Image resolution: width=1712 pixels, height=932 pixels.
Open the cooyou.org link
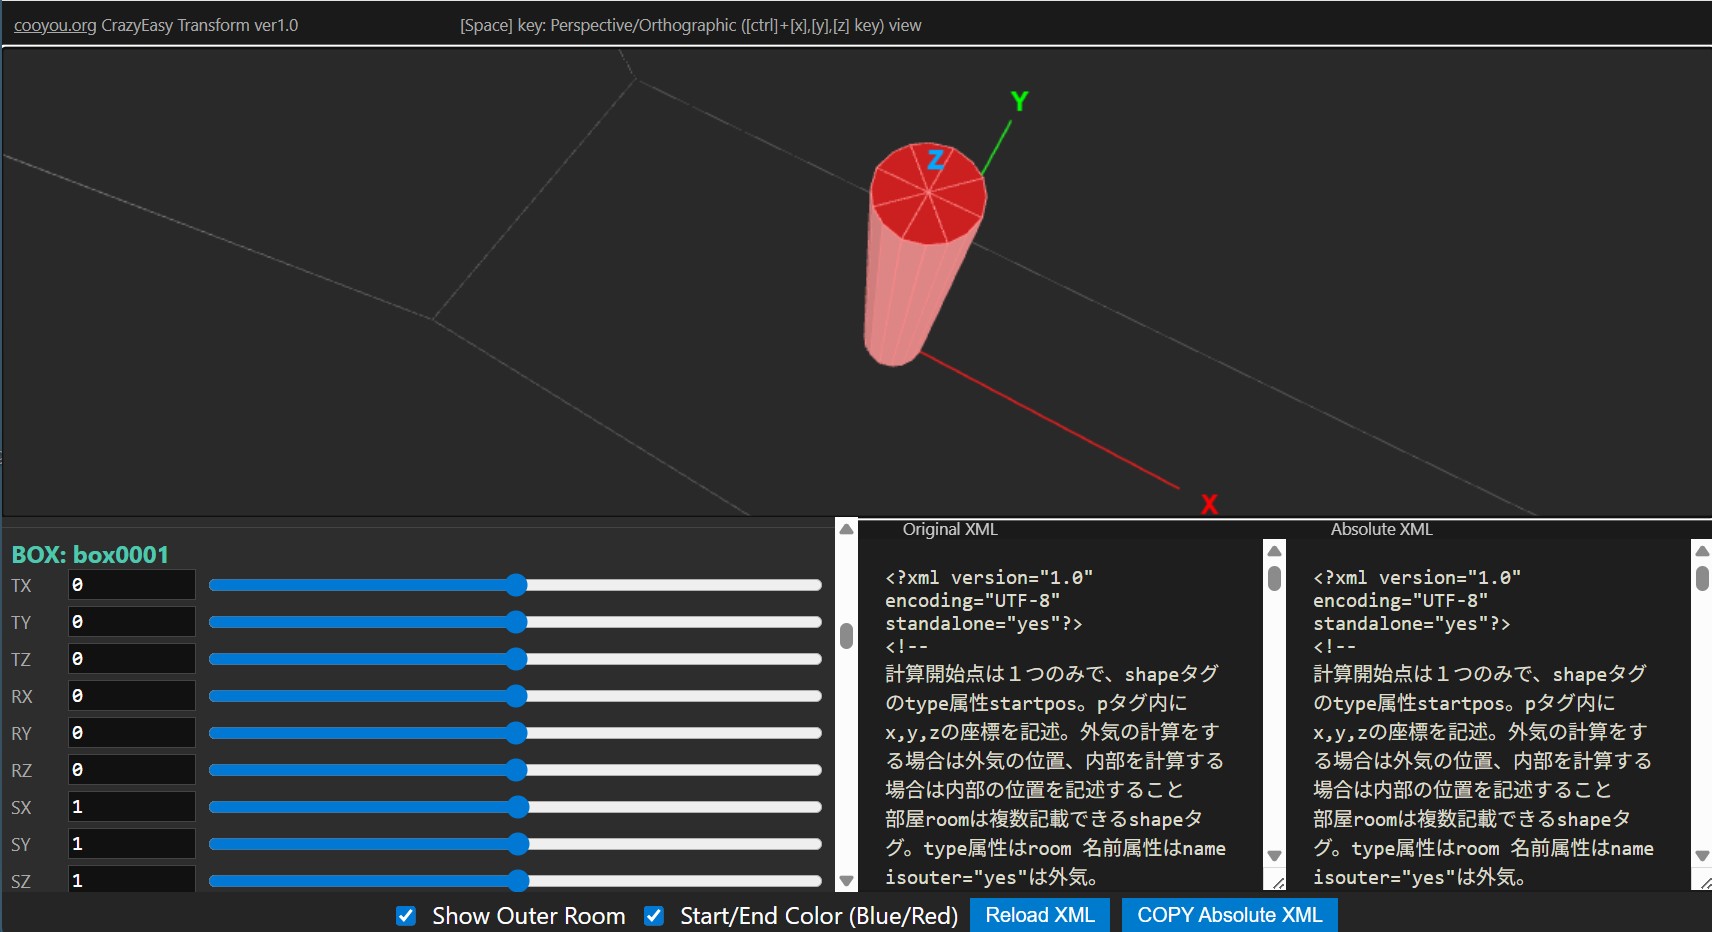point(55,25)
